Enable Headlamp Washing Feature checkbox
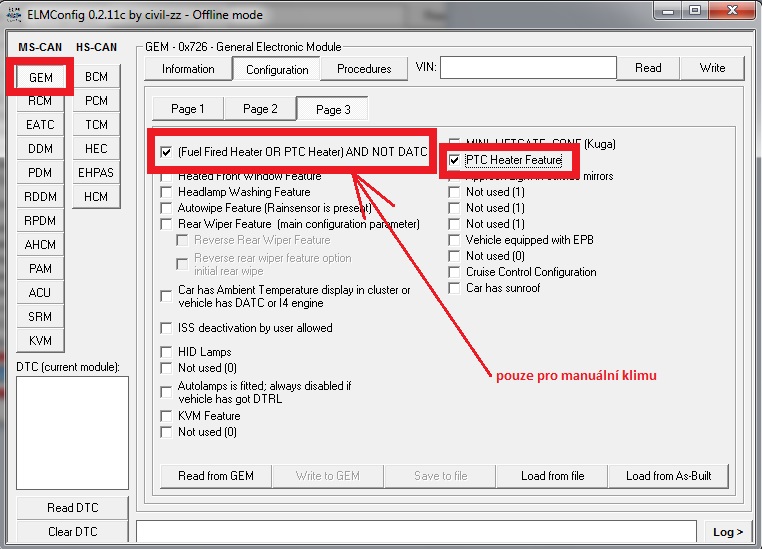 click(x=167, y=192)
